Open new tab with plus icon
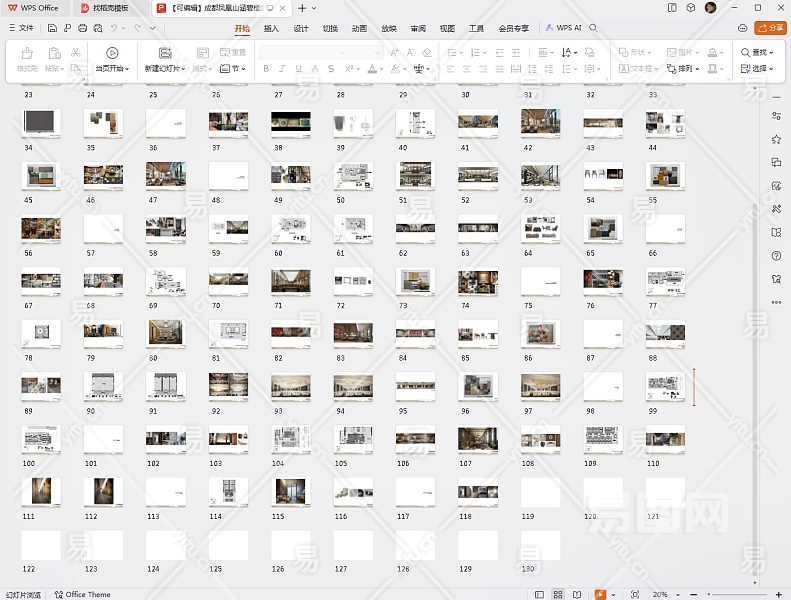The width and height of the screenshot is (791, 600). click(x=302, y=8)
